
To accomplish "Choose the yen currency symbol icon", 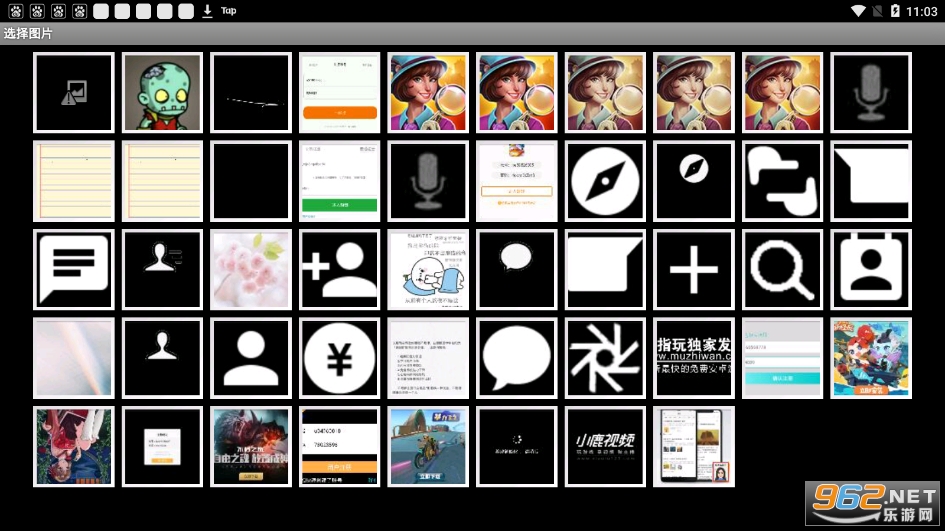I will (340, 358).
